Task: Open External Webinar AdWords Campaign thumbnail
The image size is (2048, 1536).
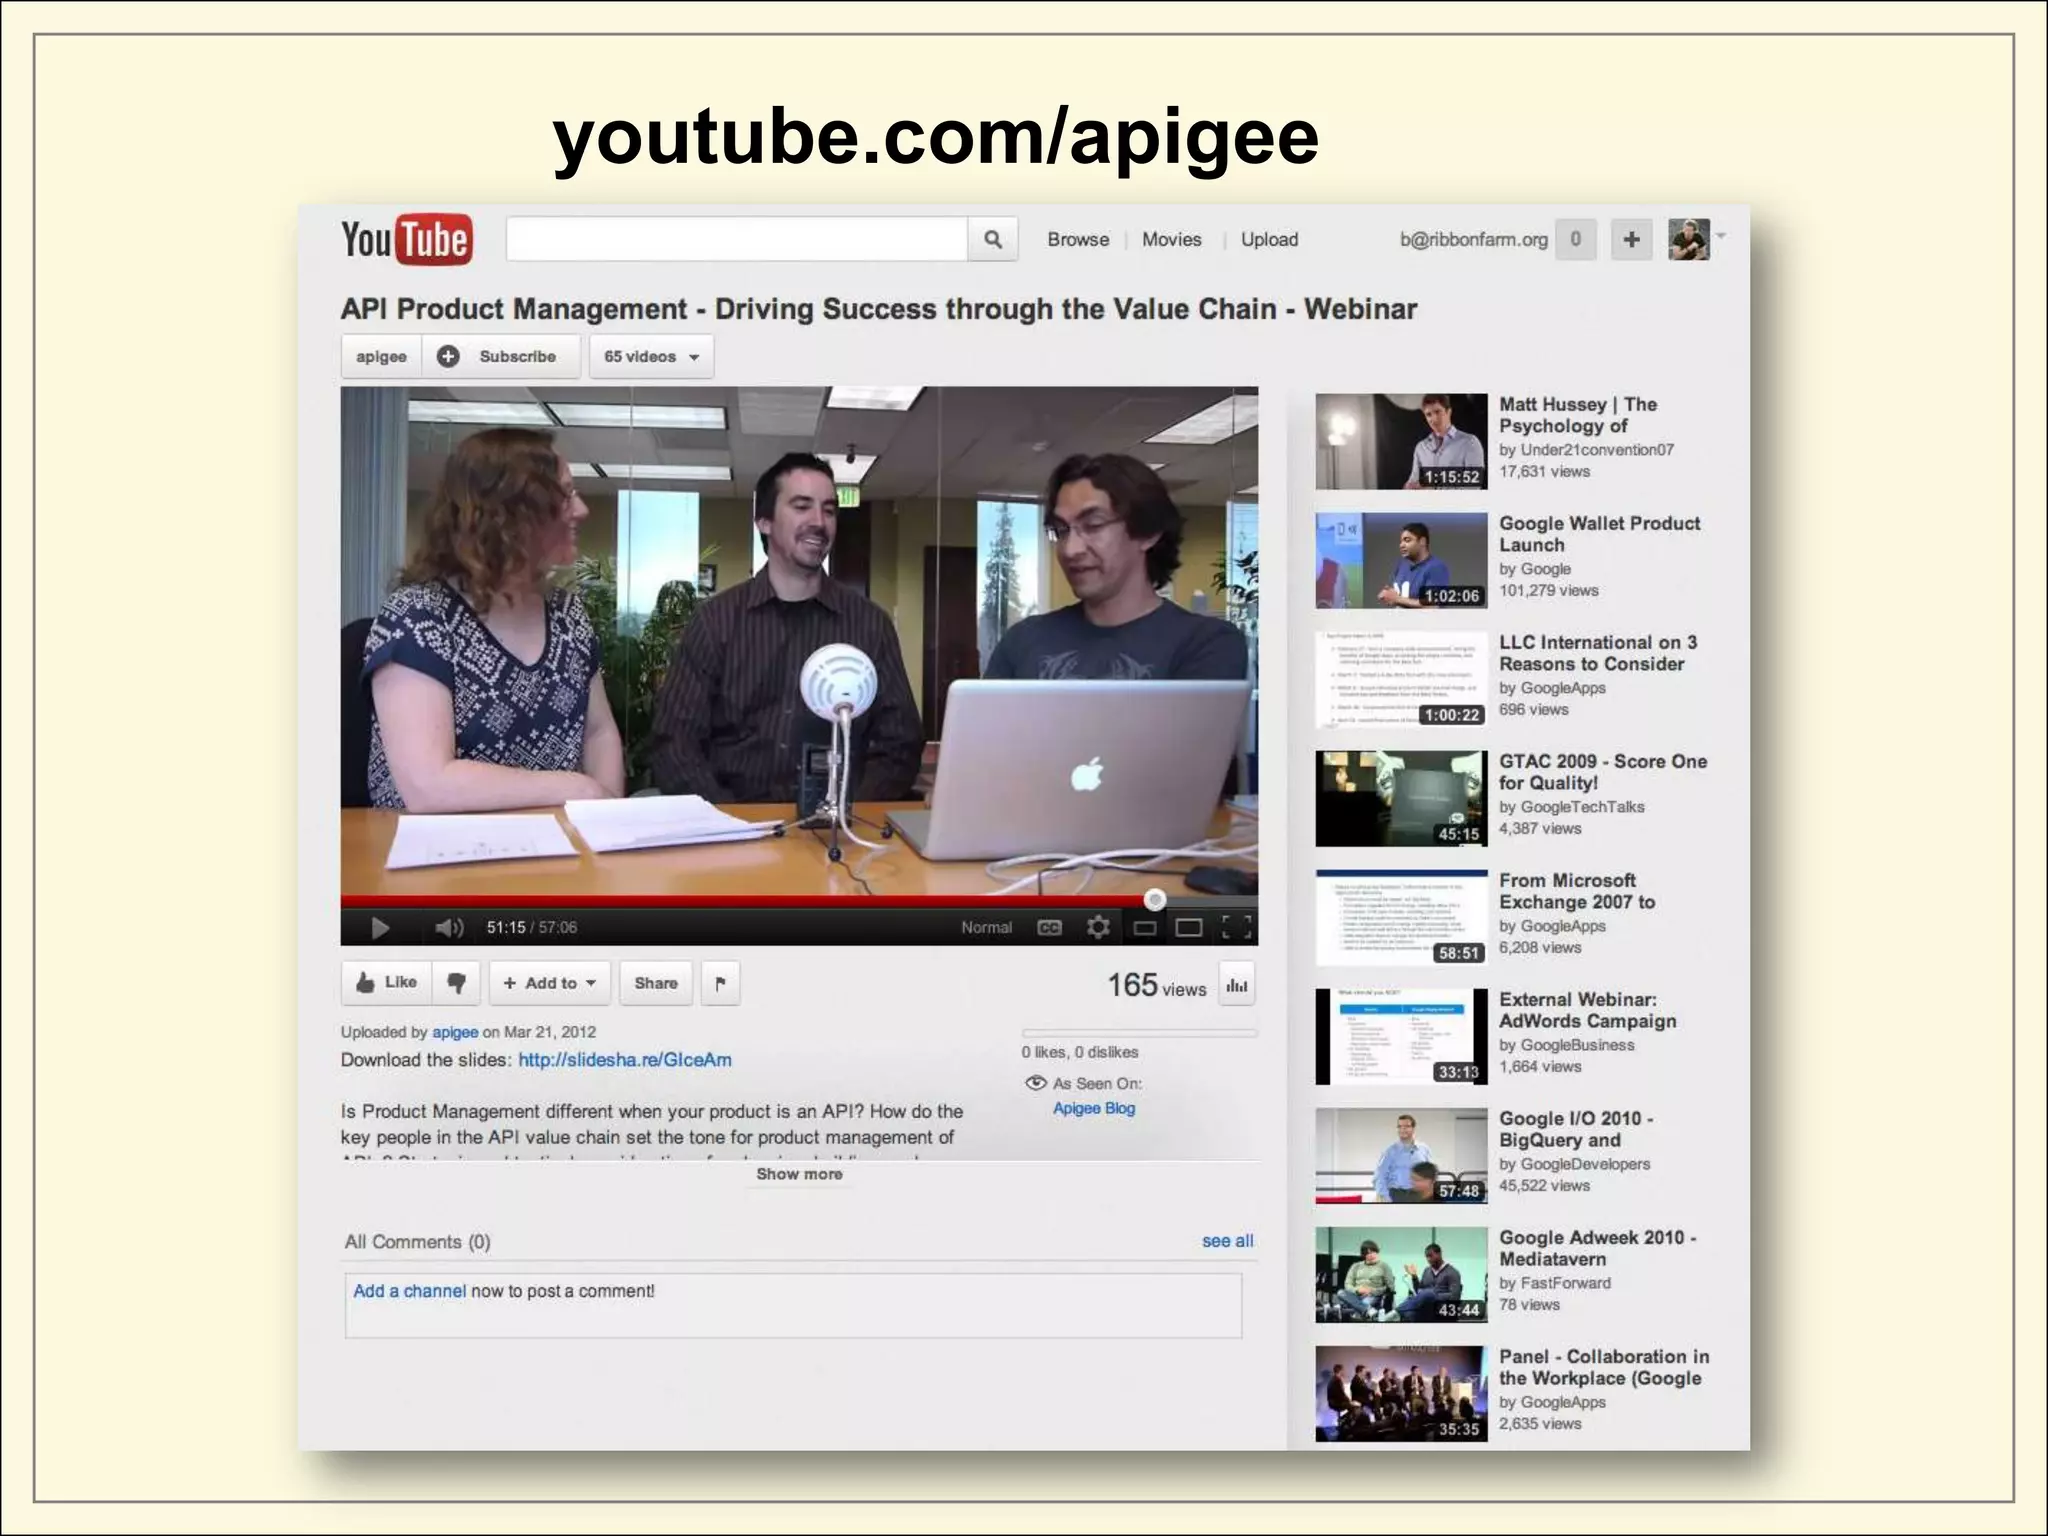Action: [1401, 1036]
